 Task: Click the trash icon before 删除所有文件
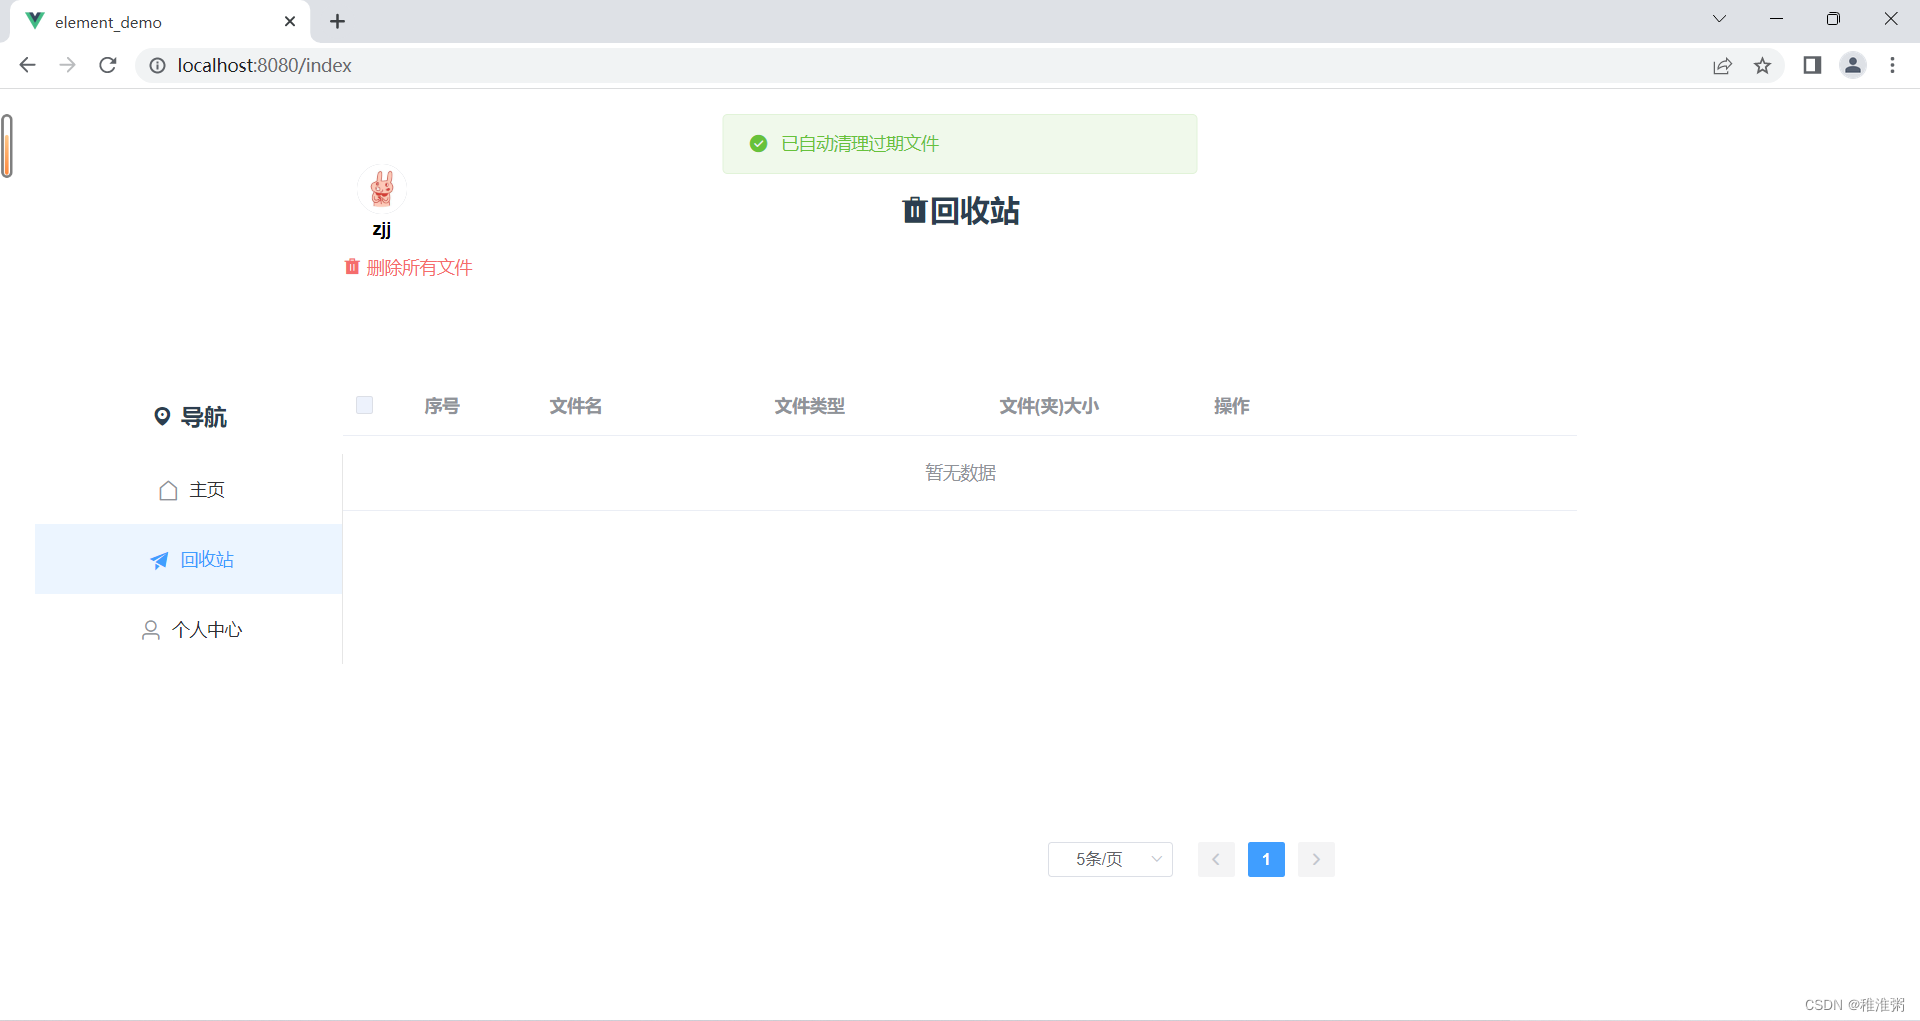pos(351,266)
